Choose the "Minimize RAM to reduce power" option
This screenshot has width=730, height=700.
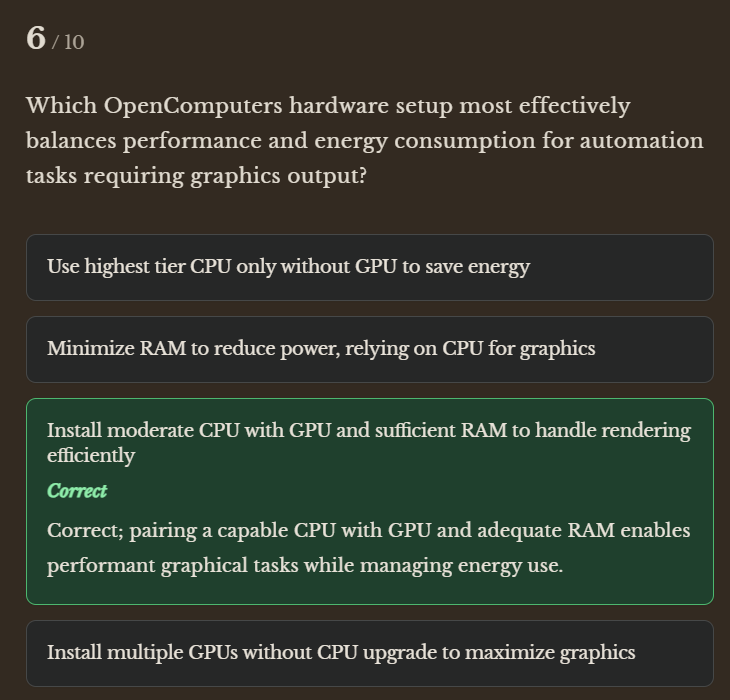click(320, 349)
